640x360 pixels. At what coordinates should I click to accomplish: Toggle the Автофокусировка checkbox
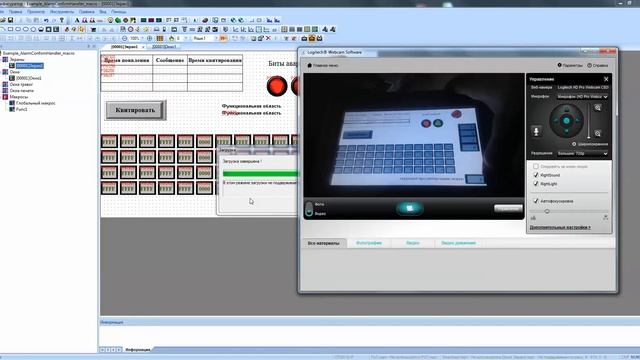[536, 201]
